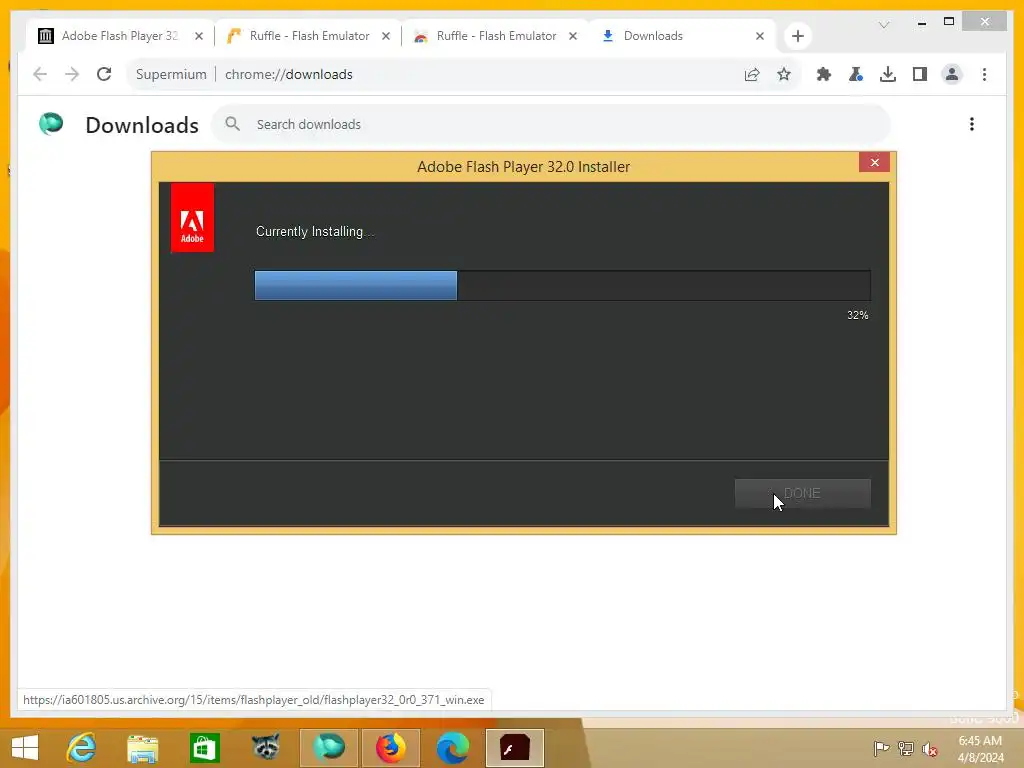Click the Adobe logo in installer
Screen dimensions: 1024x768
click(x=192, y=217)
